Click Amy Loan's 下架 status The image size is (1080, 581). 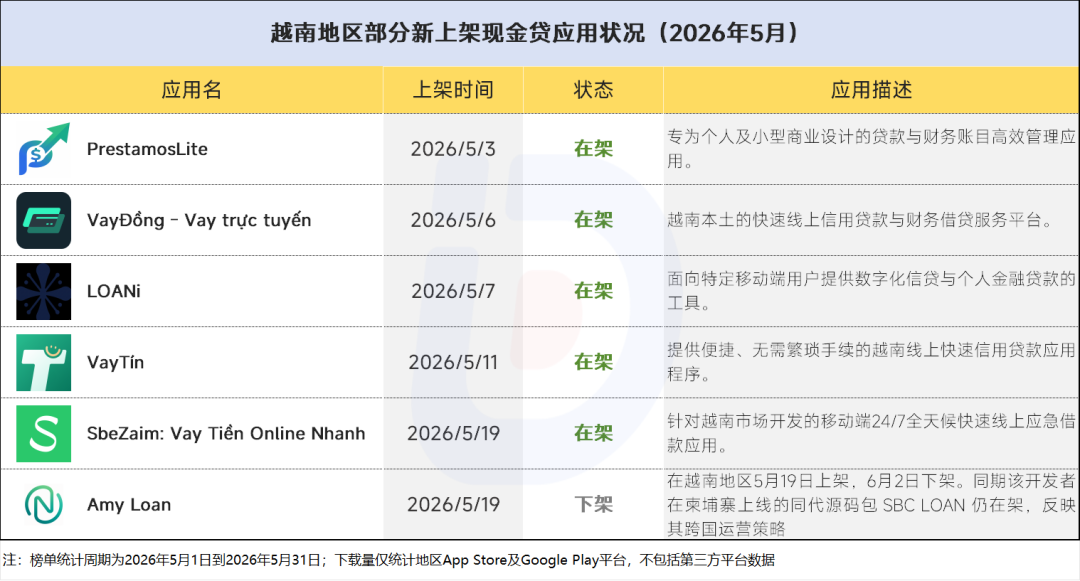593,505
